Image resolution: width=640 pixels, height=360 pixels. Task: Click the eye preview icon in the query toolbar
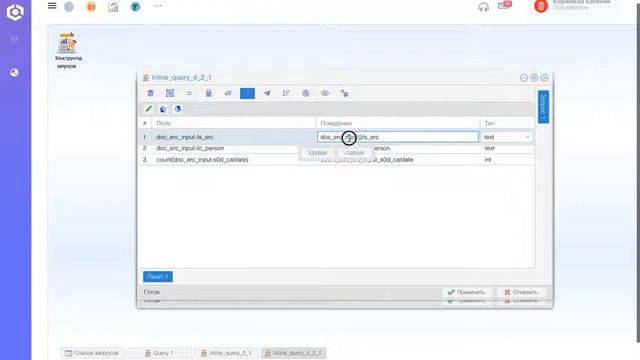click(325, 93)
